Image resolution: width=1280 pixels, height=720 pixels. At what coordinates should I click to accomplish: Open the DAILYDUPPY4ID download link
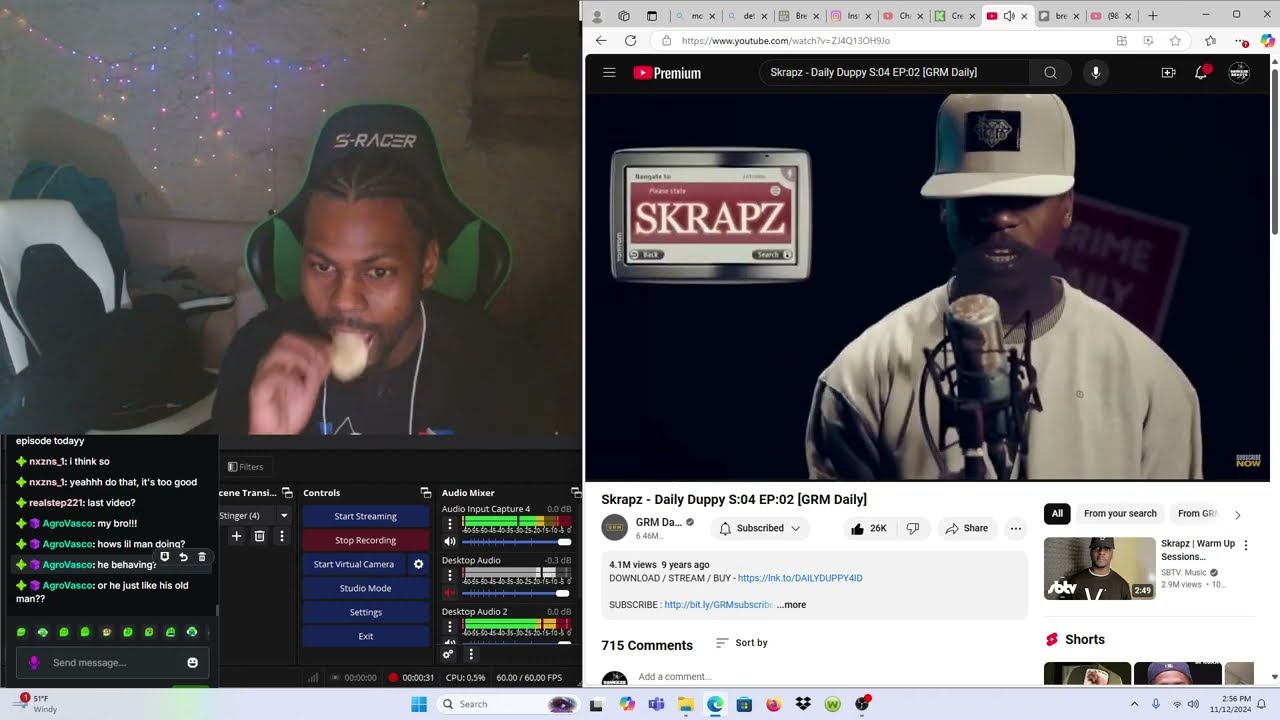(800, 578)
